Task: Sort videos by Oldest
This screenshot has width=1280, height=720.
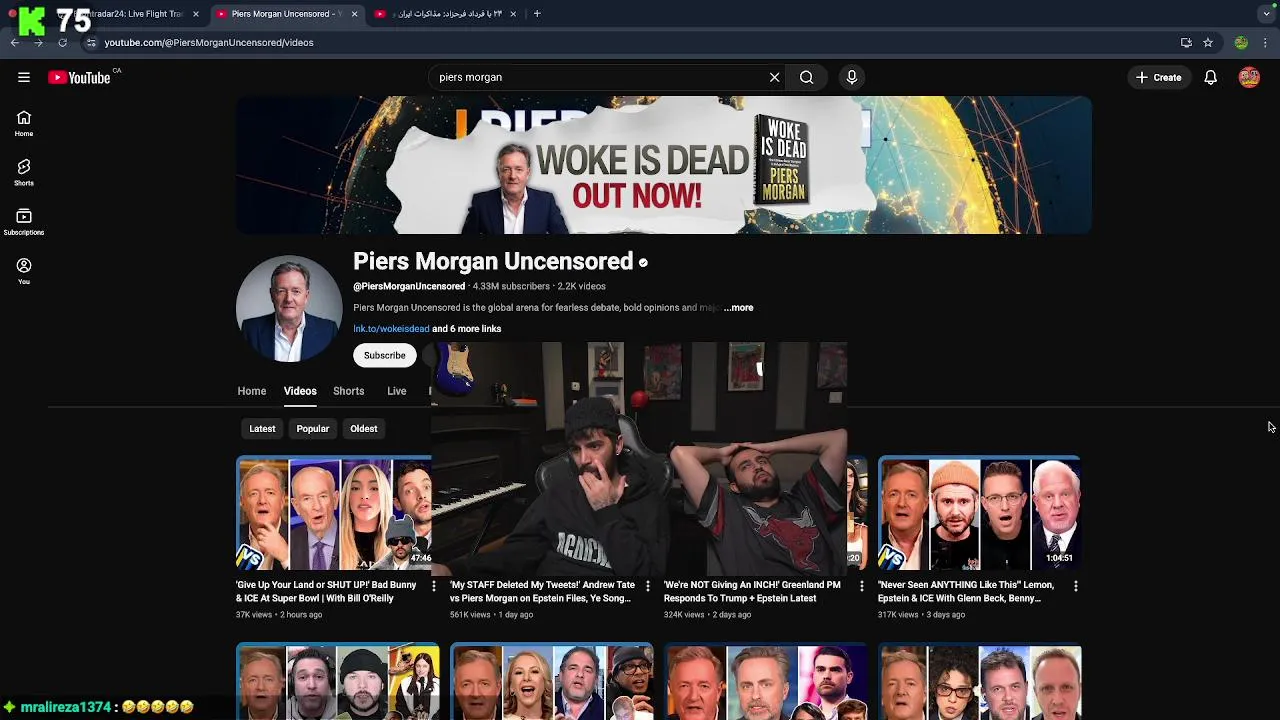Action: 364,429
